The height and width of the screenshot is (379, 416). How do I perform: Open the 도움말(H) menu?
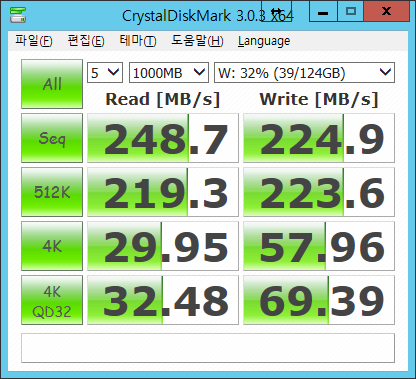[x=197, y=41]
